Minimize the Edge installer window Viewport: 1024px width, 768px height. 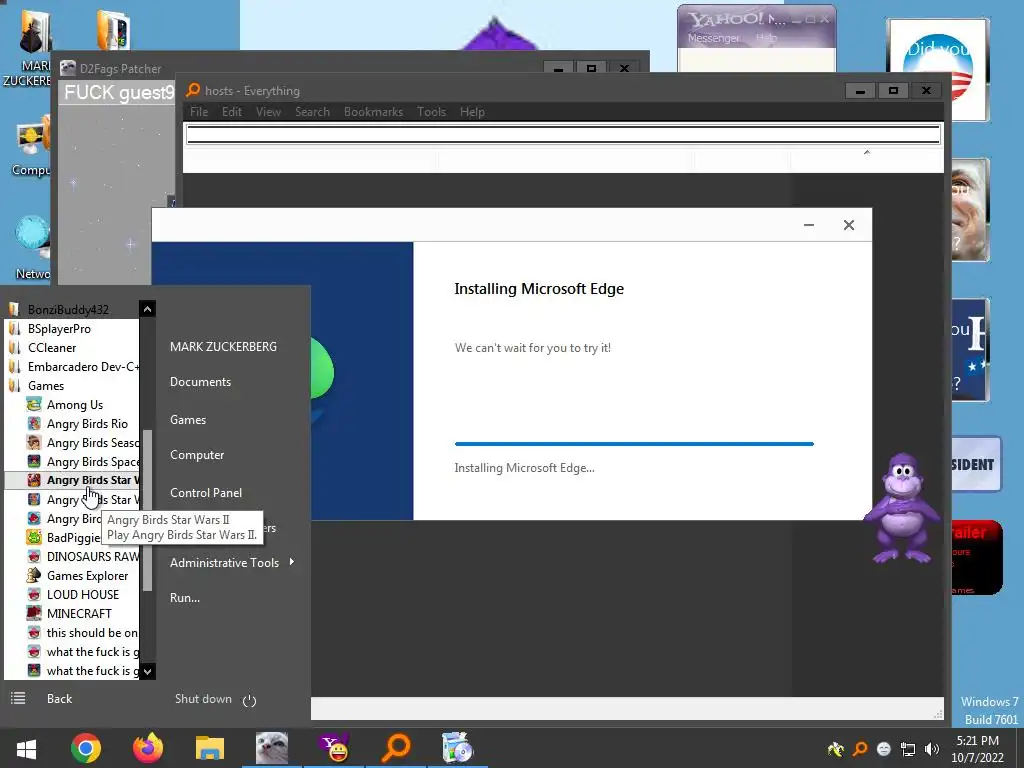[x=808, y=225]
